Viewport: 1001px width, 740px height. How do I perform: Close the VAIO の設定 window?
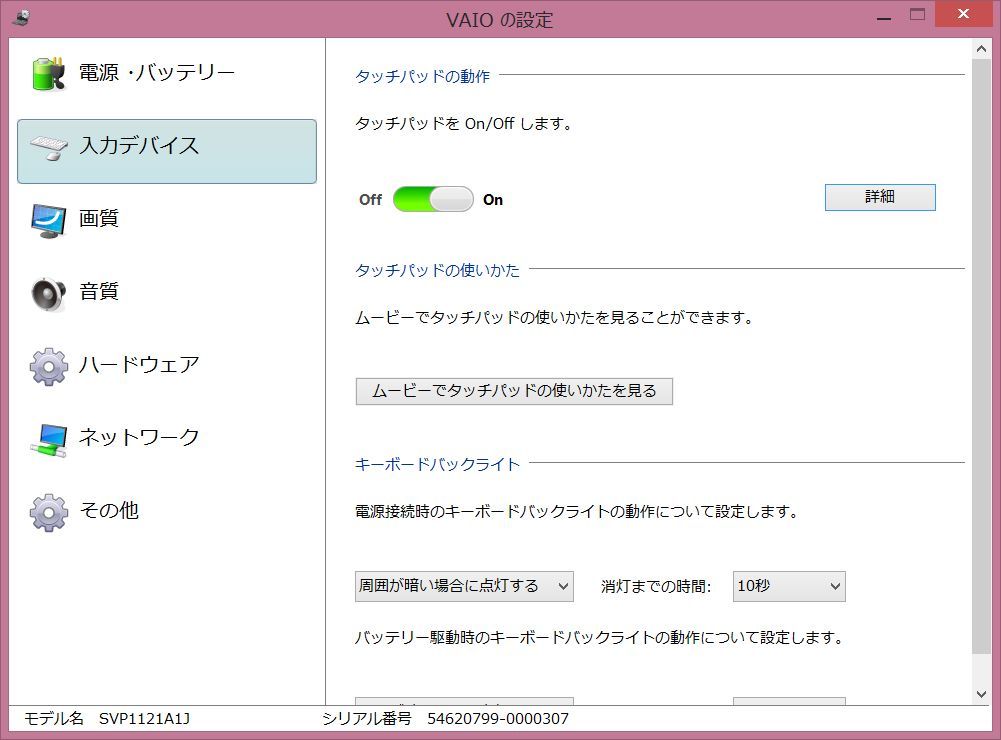click(963, 14)
